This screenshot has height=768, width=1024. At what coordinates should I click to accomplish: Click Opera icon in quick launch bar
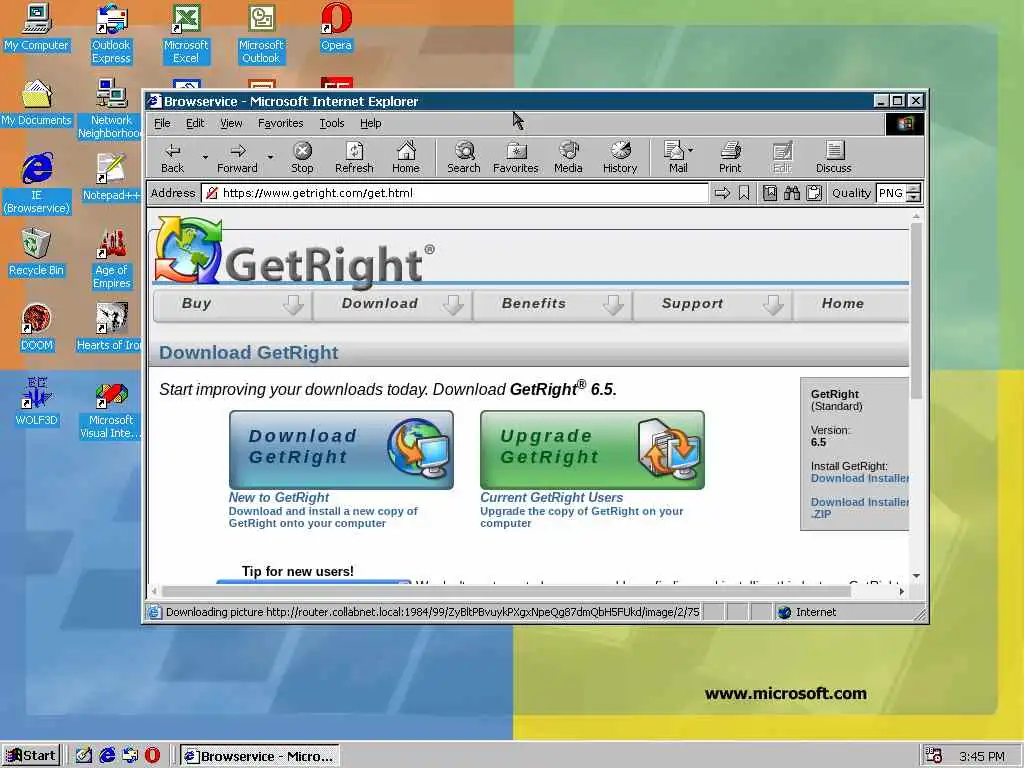pyautogui.click(x=152, y=756)
